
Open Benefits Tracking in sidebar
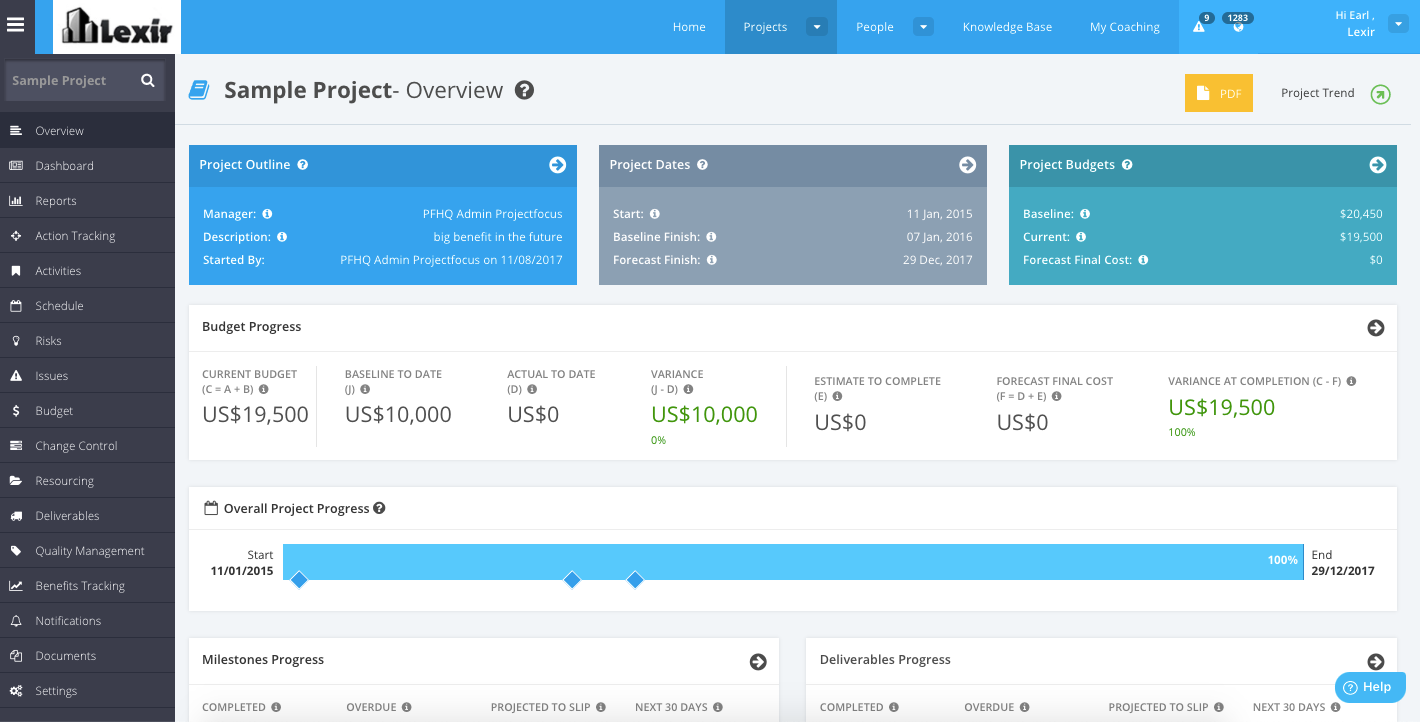click(x=87, y=586)
